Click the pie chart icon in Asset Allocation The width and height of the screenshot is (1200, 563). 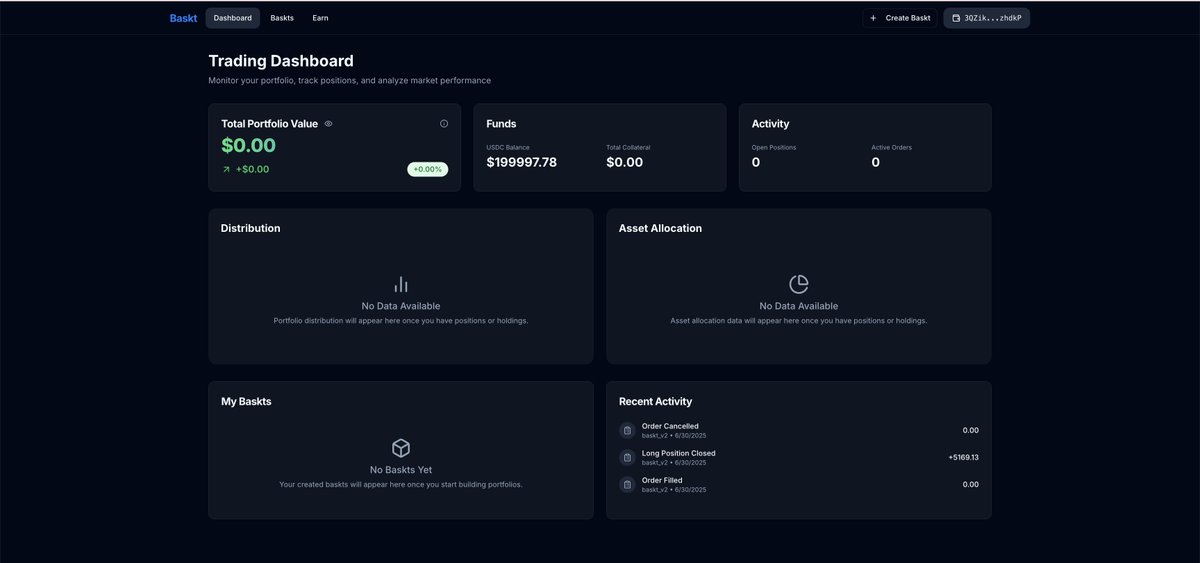[799, 284]
